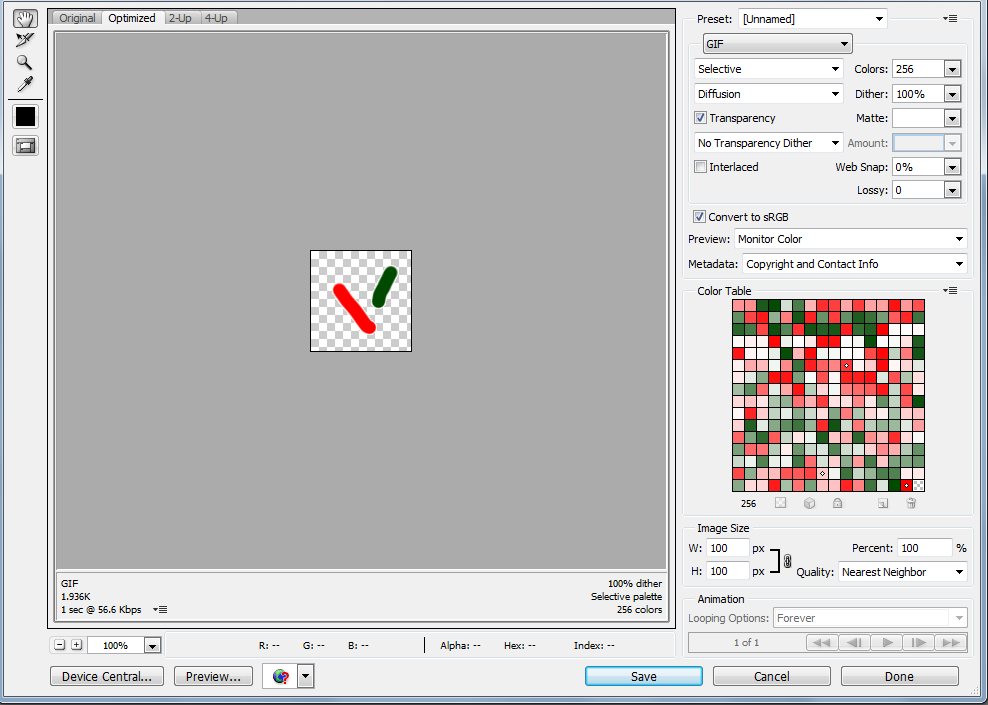Click zoom out minus button
This screenshot has width=988, height=705.
pos(60,645)
